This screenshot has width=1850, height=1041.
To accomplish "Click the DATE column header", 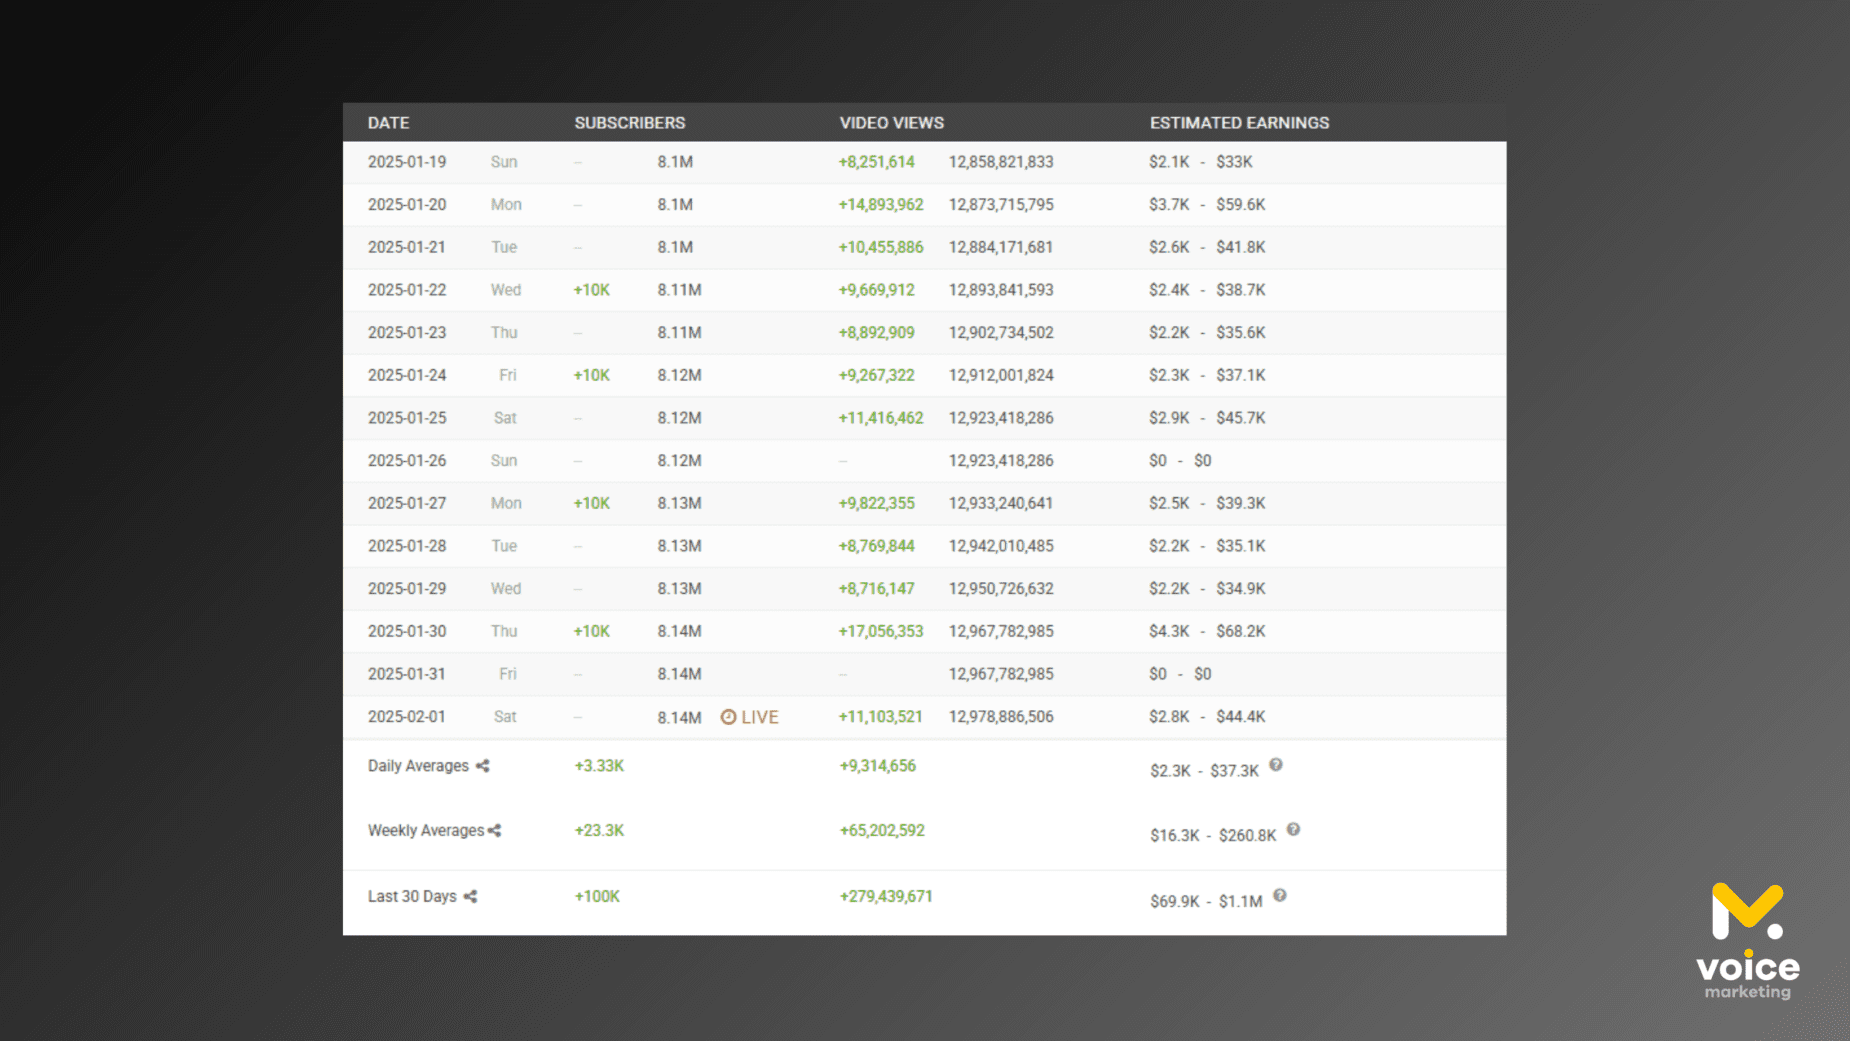I will click(x=388, y=123).
